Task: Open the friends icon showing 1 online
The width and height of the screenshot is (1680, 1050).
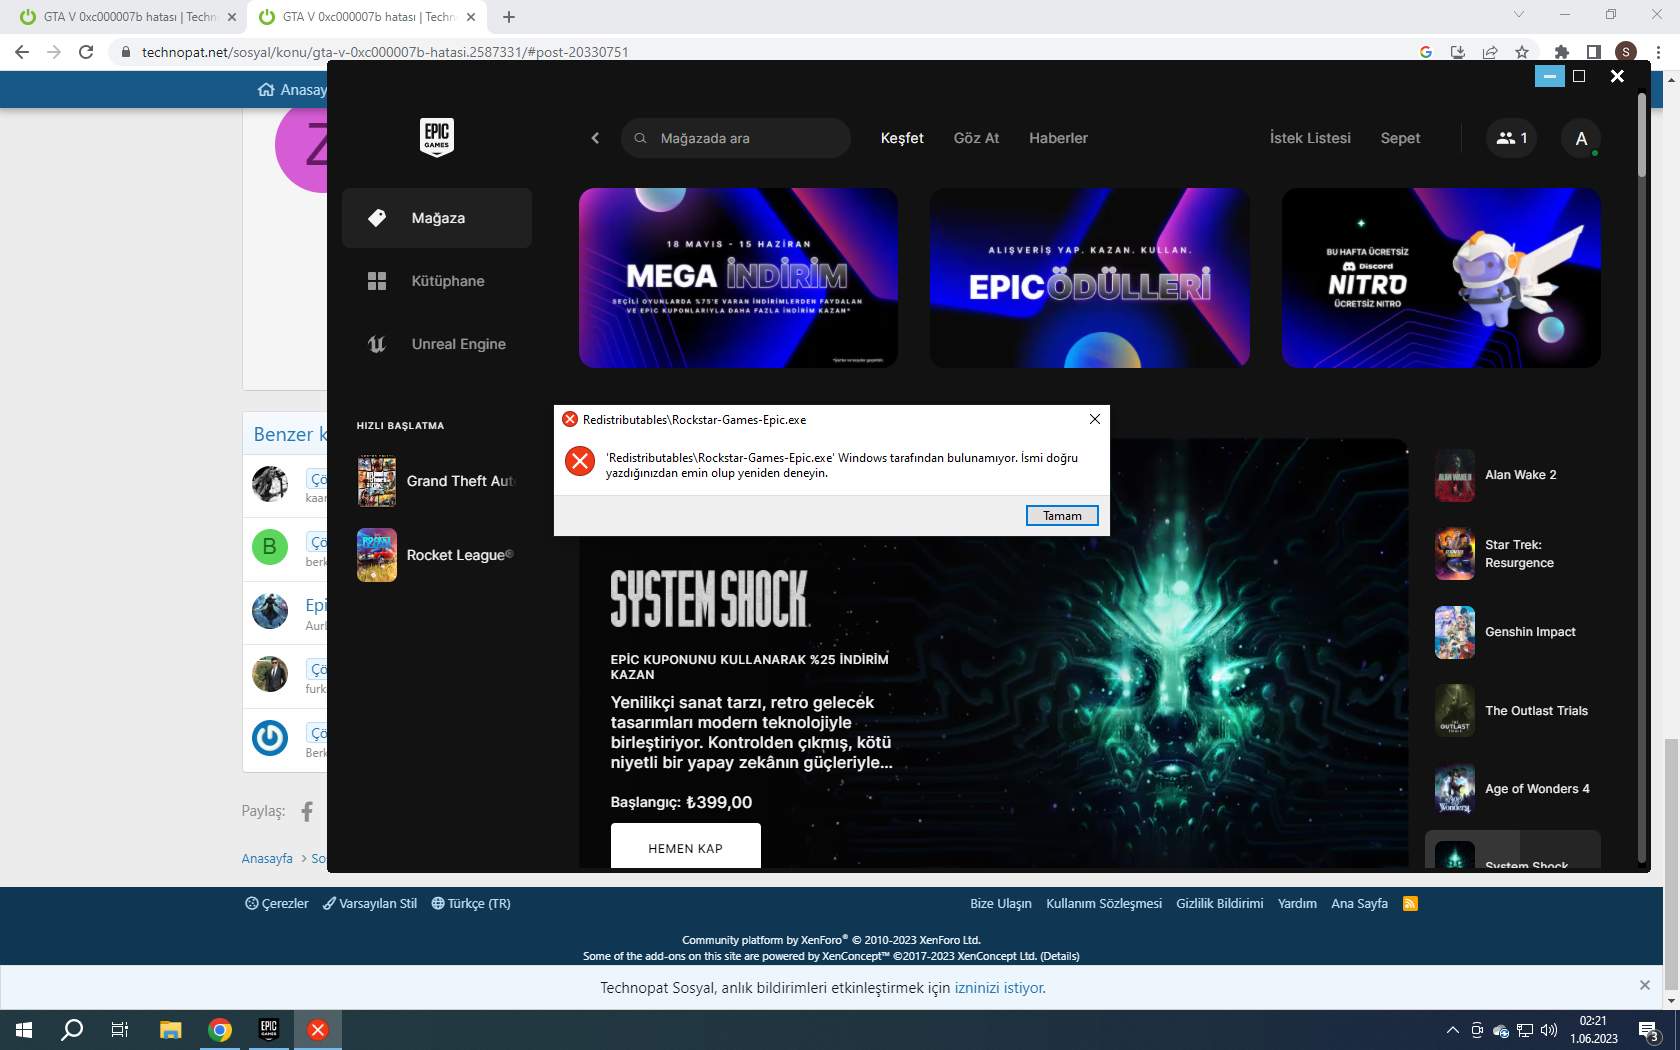Action: 1511,138
